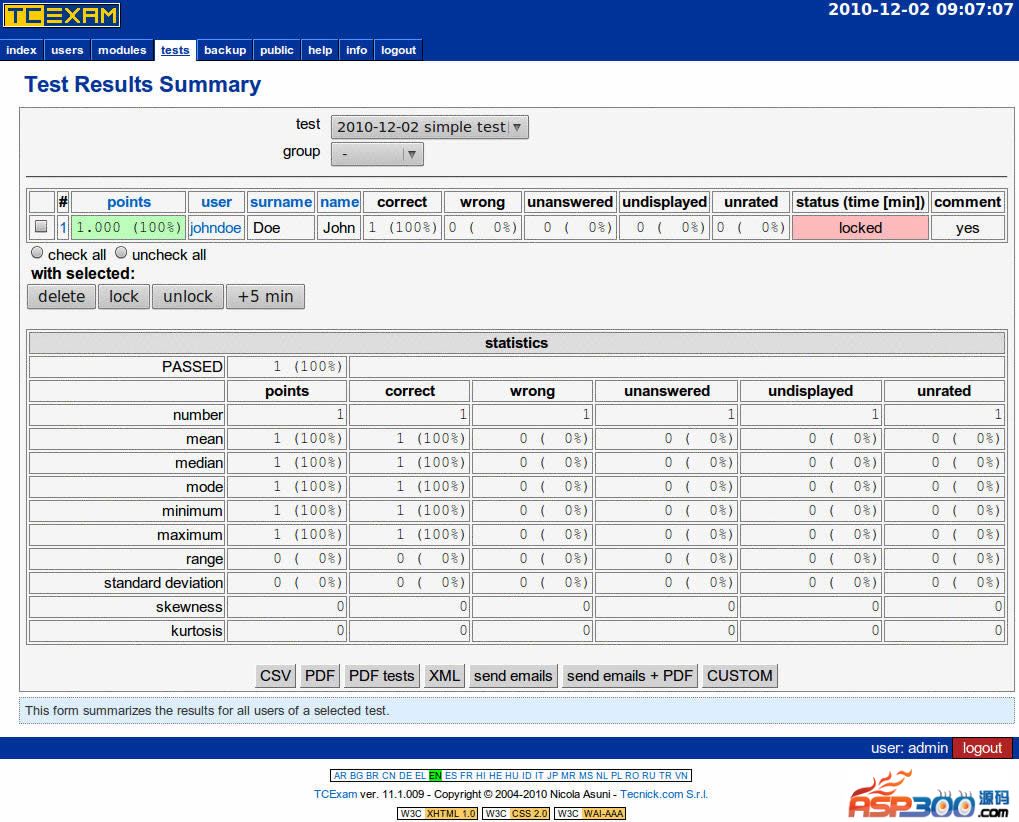Click the TCExam logo

coord(62,15)
